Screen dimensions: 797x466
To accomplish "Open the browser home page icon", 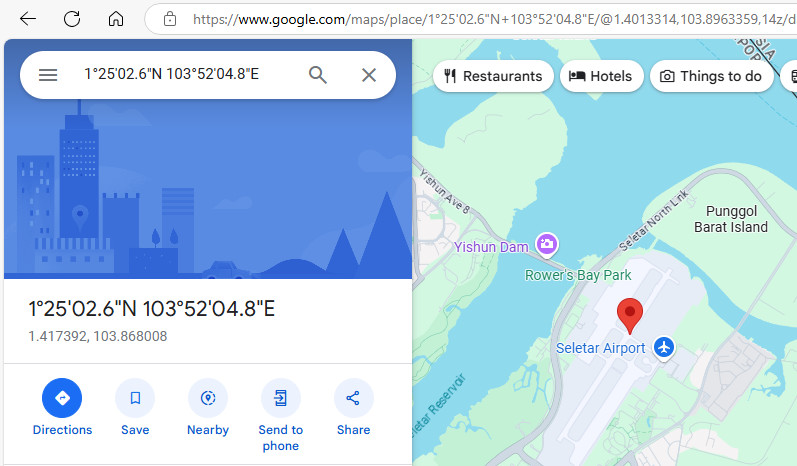I will point(116,19).
